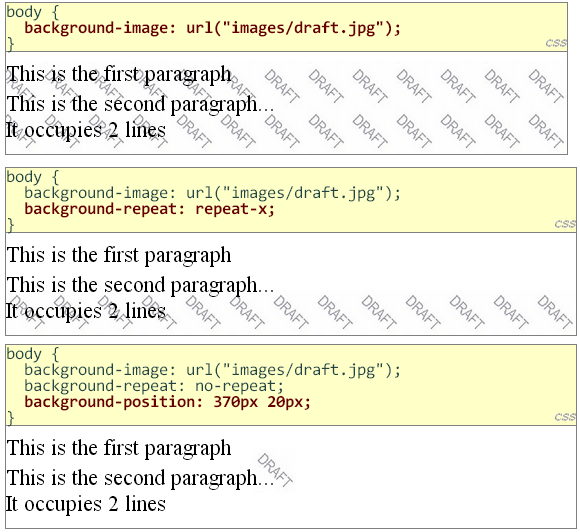This screenshot has height=532, width=580.
Task: Click 'This is the second paragraph...' in the tiled DRAFT example
Action: [x=140, y=104]
